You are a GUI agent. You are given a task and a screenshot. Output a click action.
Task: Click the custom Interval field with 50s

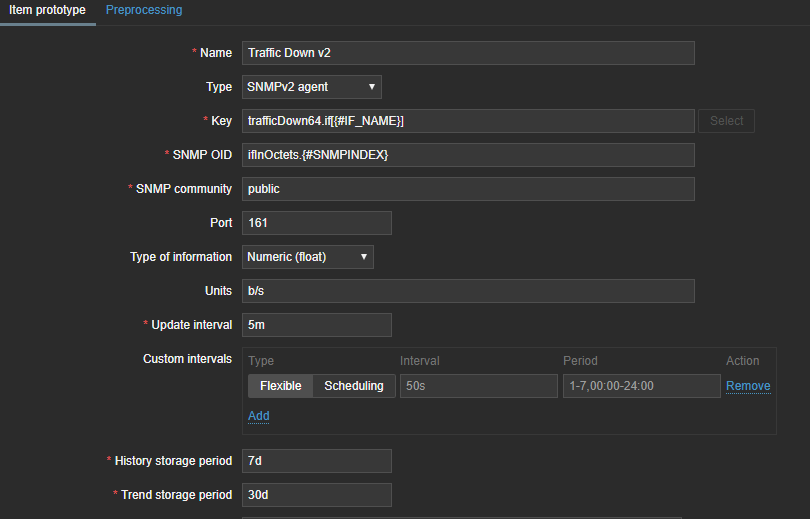coord(478,386)
